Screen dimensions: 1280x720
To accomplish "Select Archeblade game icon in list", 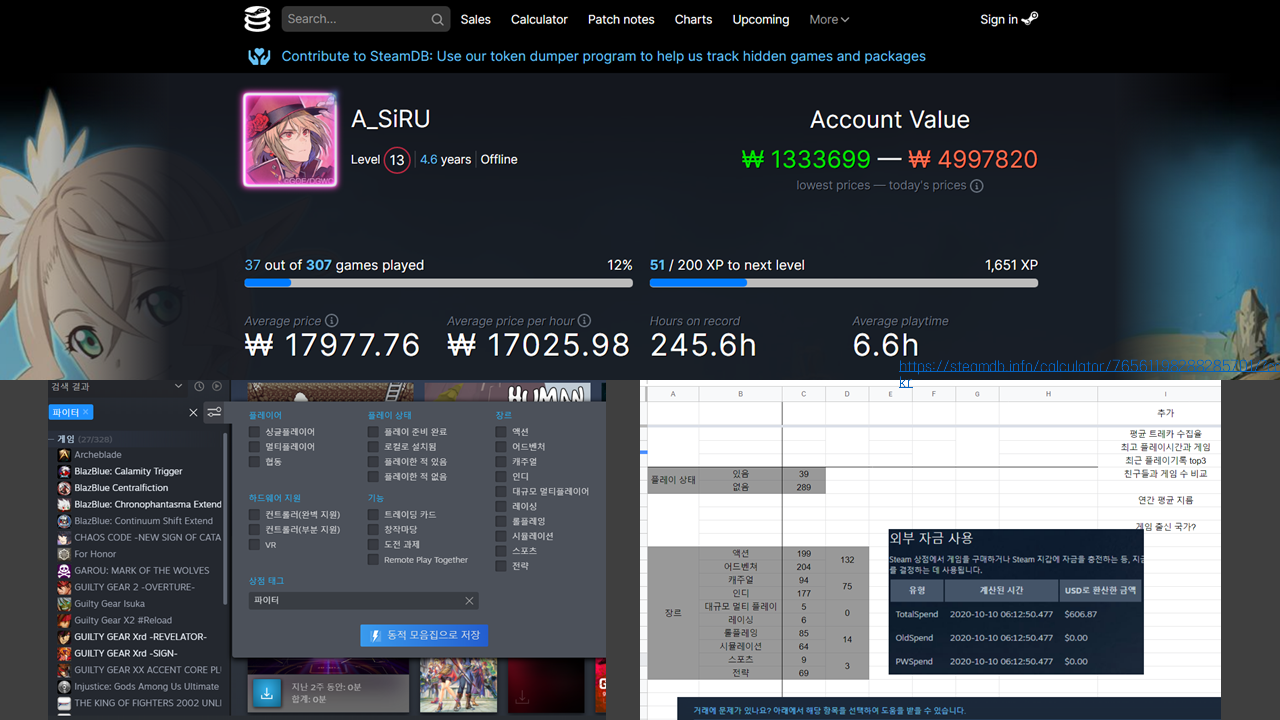I will (x=64, y=455).
